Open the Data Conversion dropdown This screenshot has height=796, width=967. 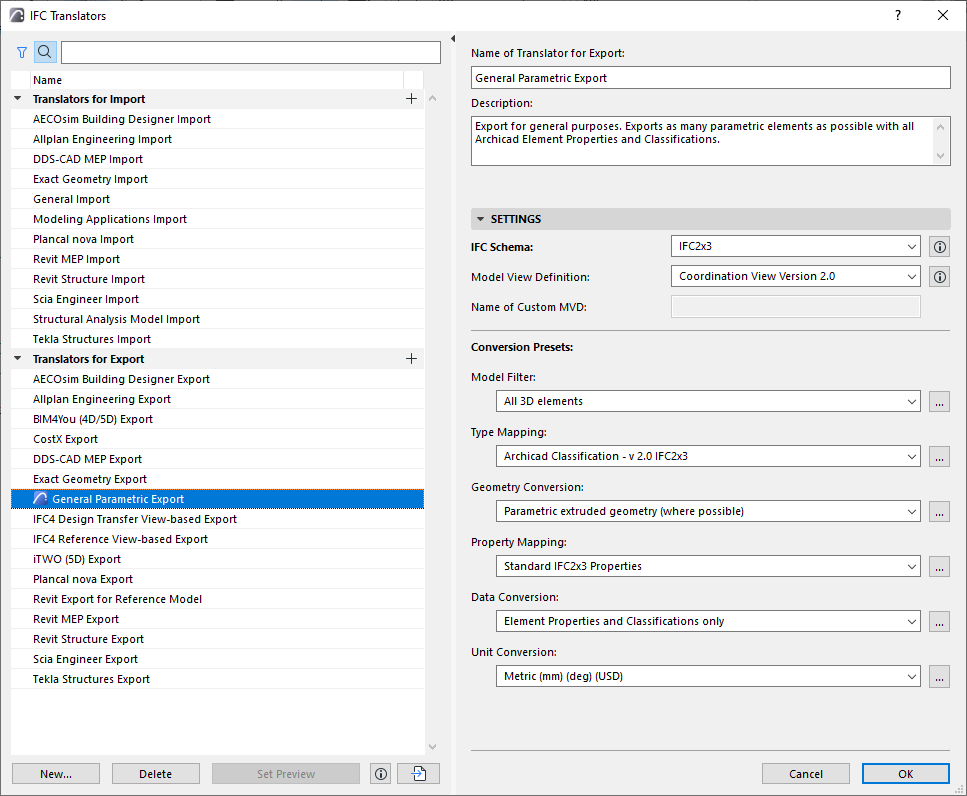(x=708, y=622)
